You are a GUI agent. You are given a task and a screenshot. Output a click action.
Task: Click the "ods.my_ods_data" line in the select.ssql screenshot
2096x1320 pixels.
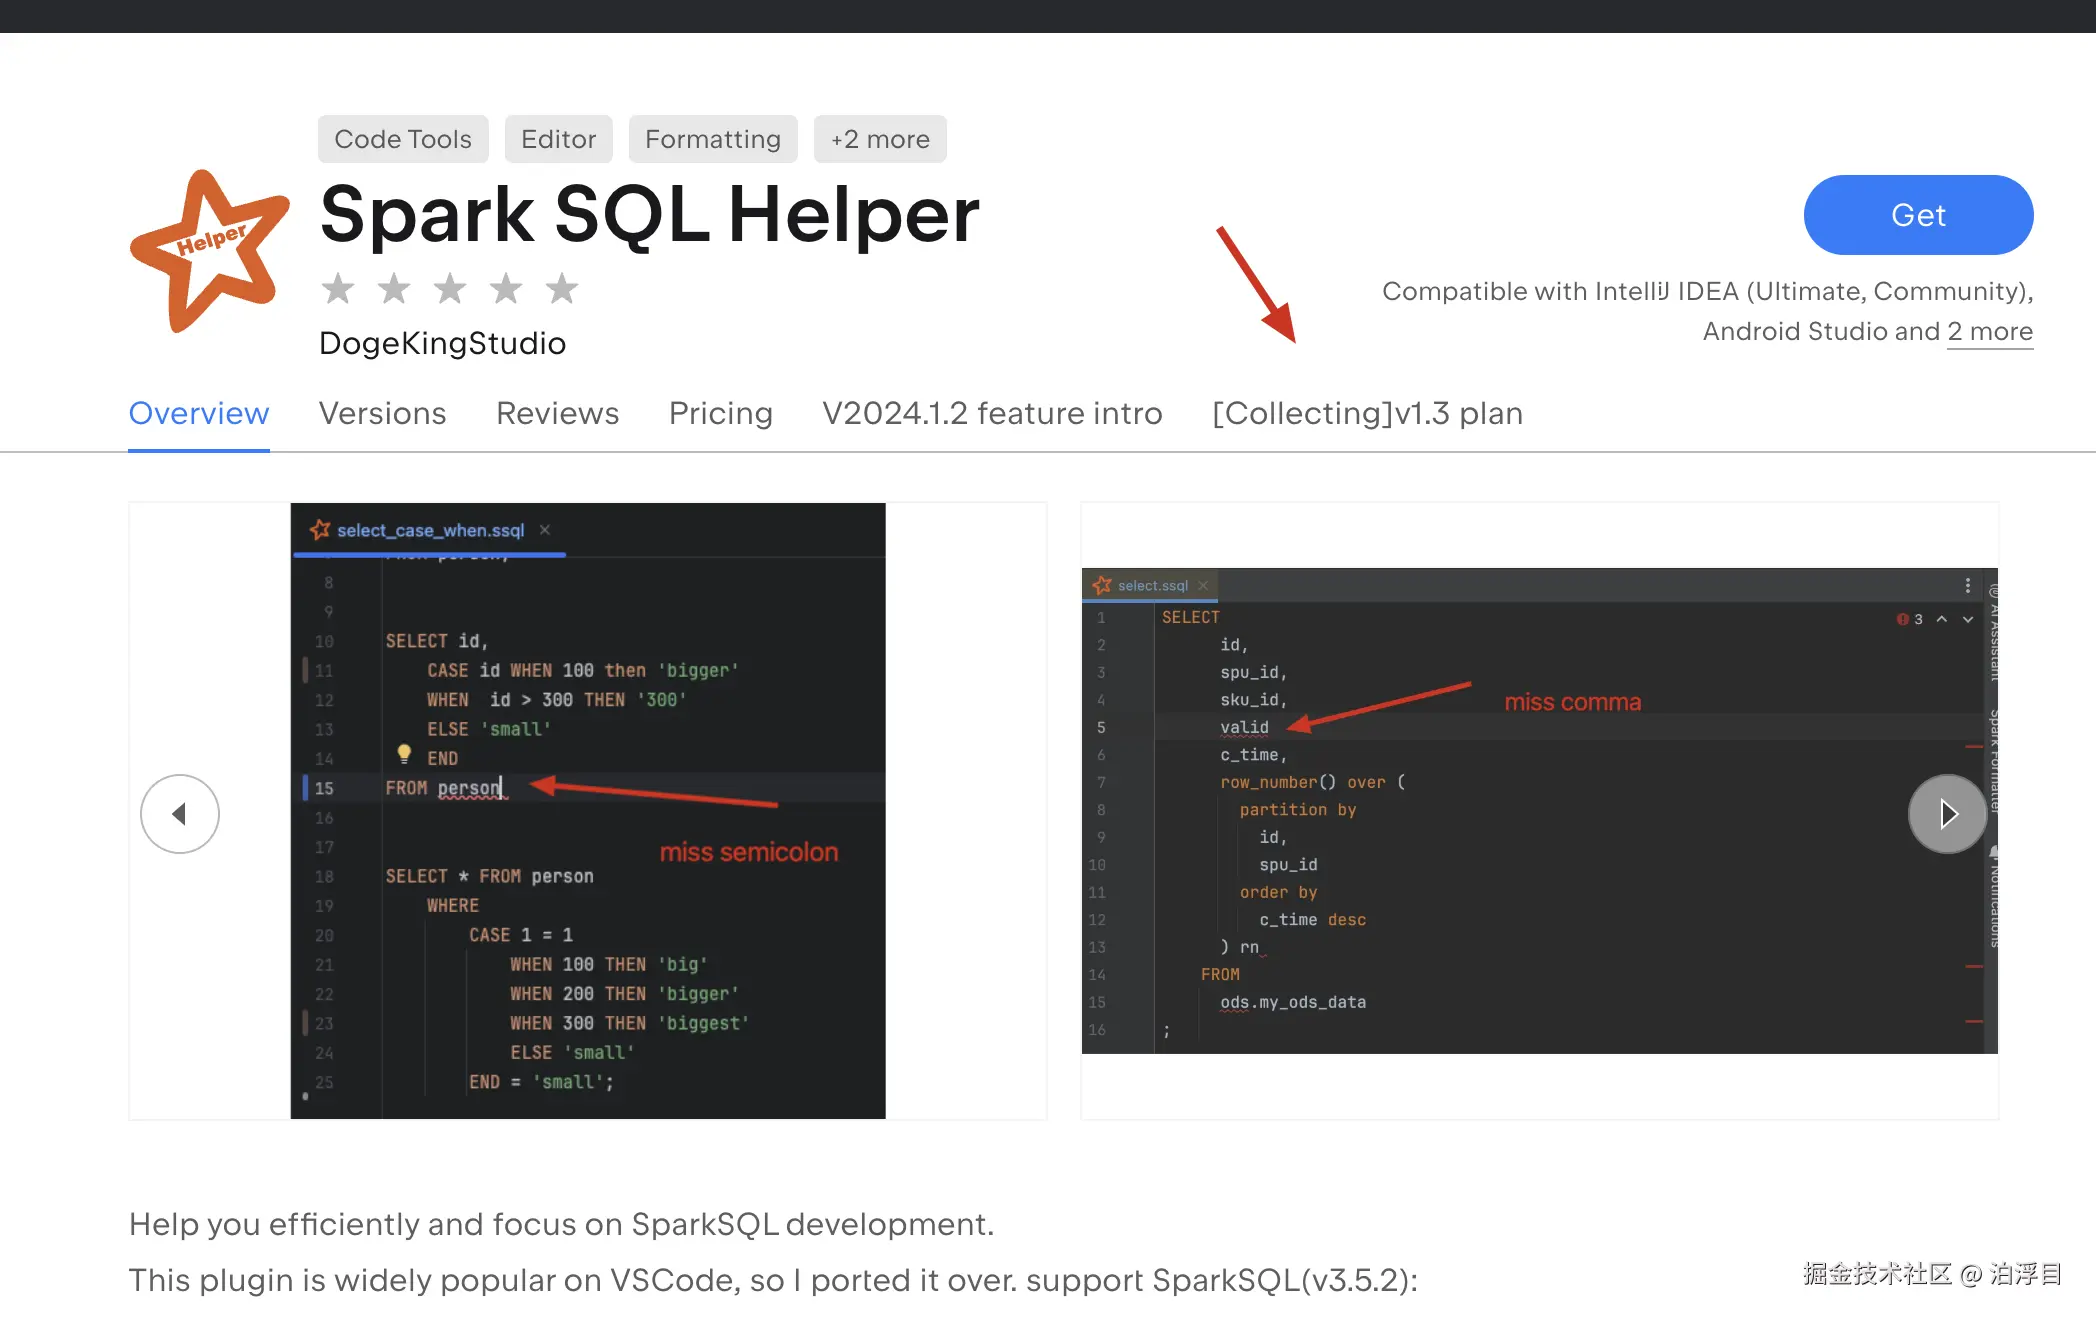[x=1293, y=1002]
